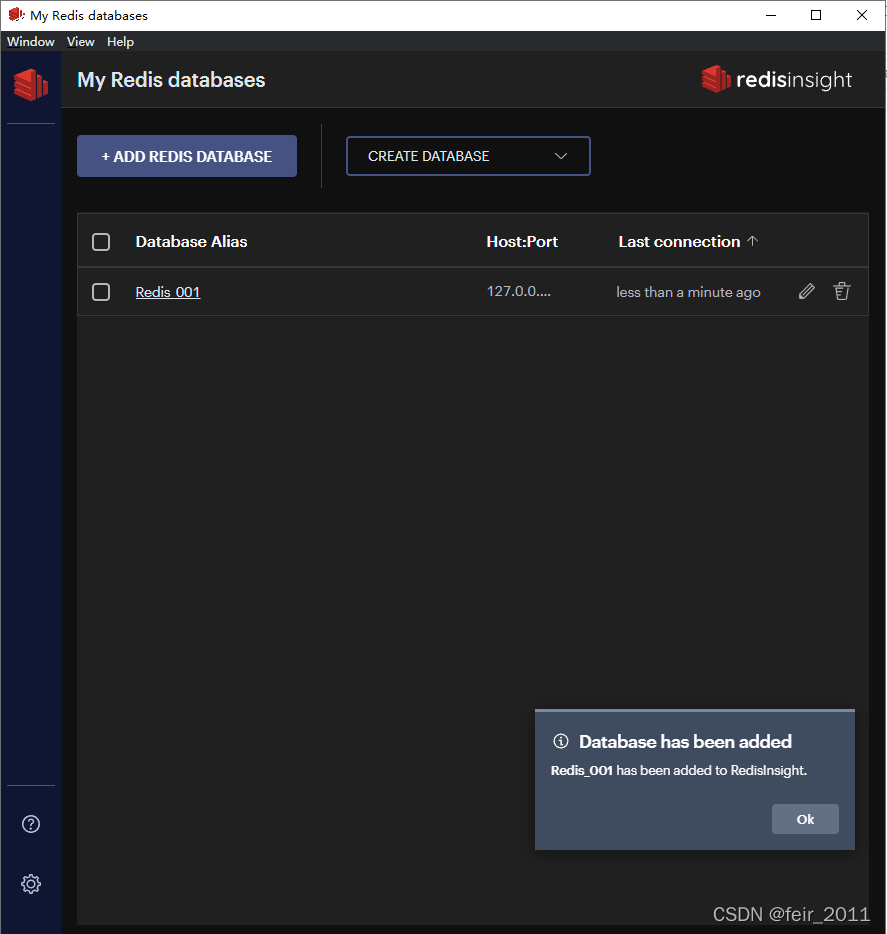Sort by the Host:Port column header
This screenshot has height=934, width=887.
pos(522,241)
